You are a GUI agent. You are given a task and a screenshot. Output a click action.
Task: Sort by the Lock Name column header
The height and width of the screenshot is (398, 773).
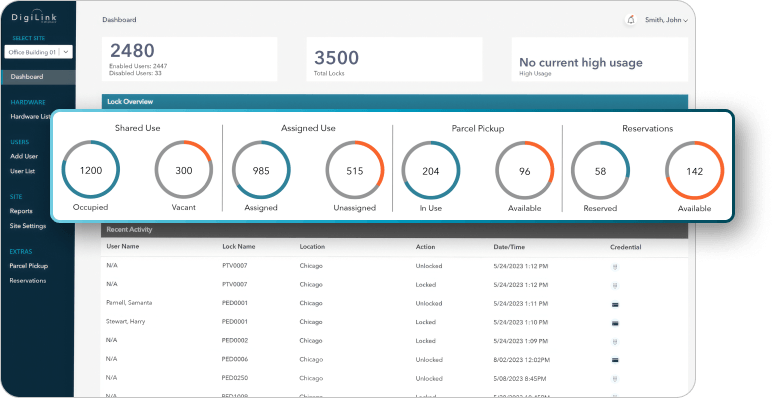click(x=239, y=247)
